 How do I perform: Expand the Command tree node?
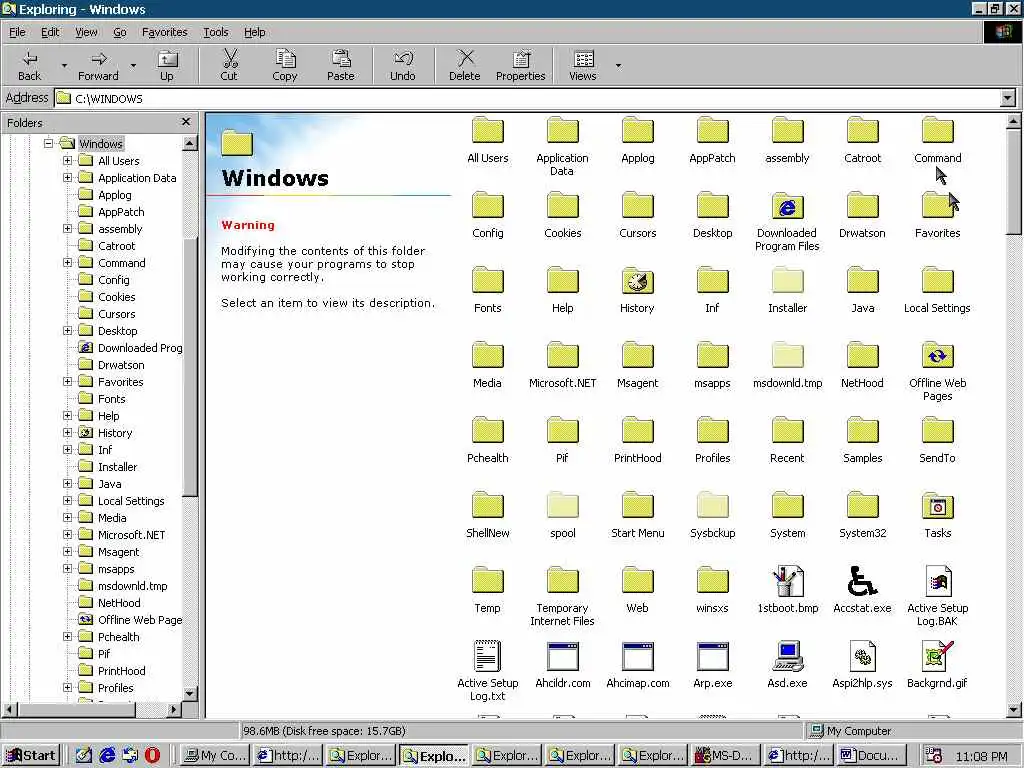coord(67,263)
